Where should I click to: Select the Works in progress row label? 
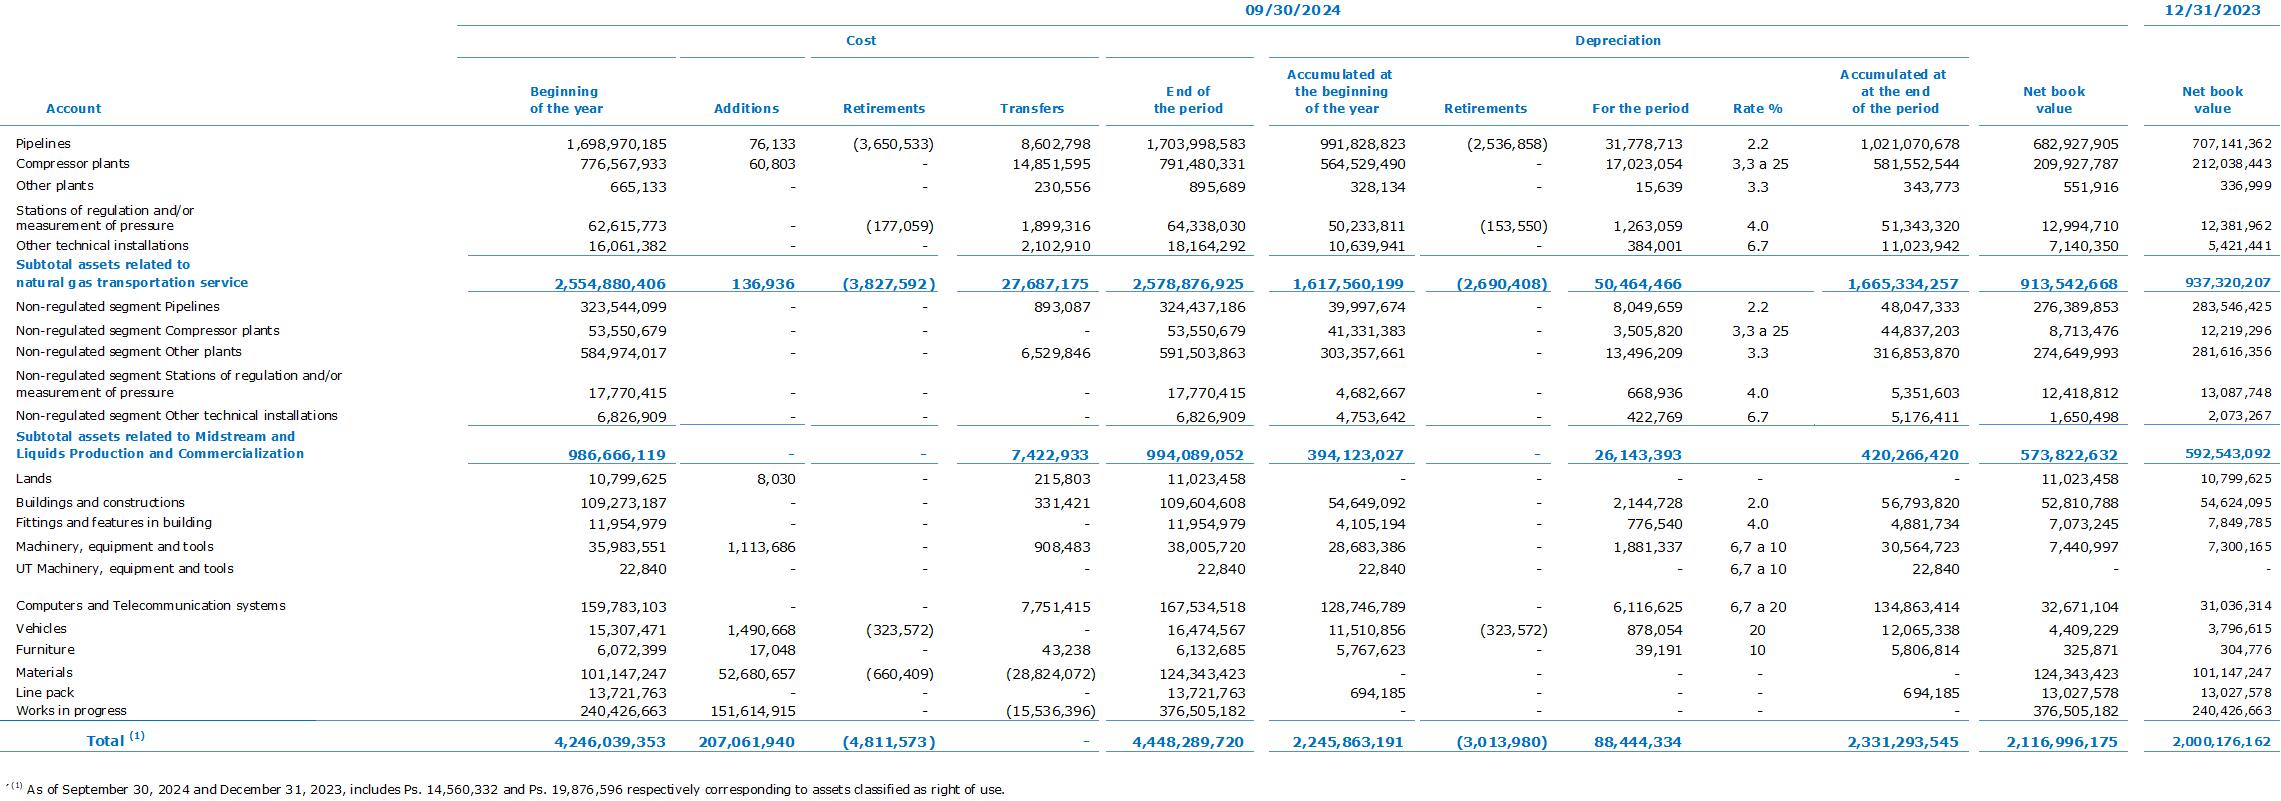(x=71, y=711)
